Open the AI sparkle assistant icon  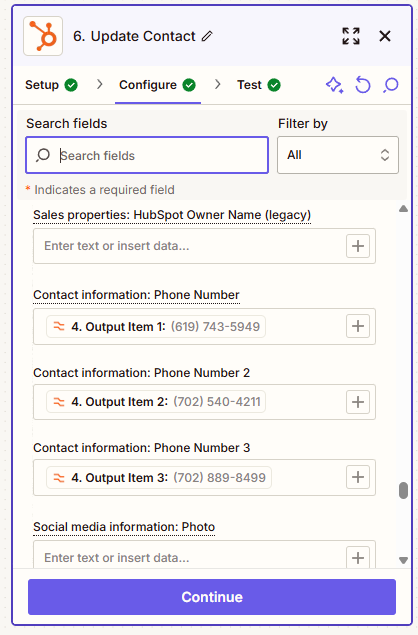335,85
